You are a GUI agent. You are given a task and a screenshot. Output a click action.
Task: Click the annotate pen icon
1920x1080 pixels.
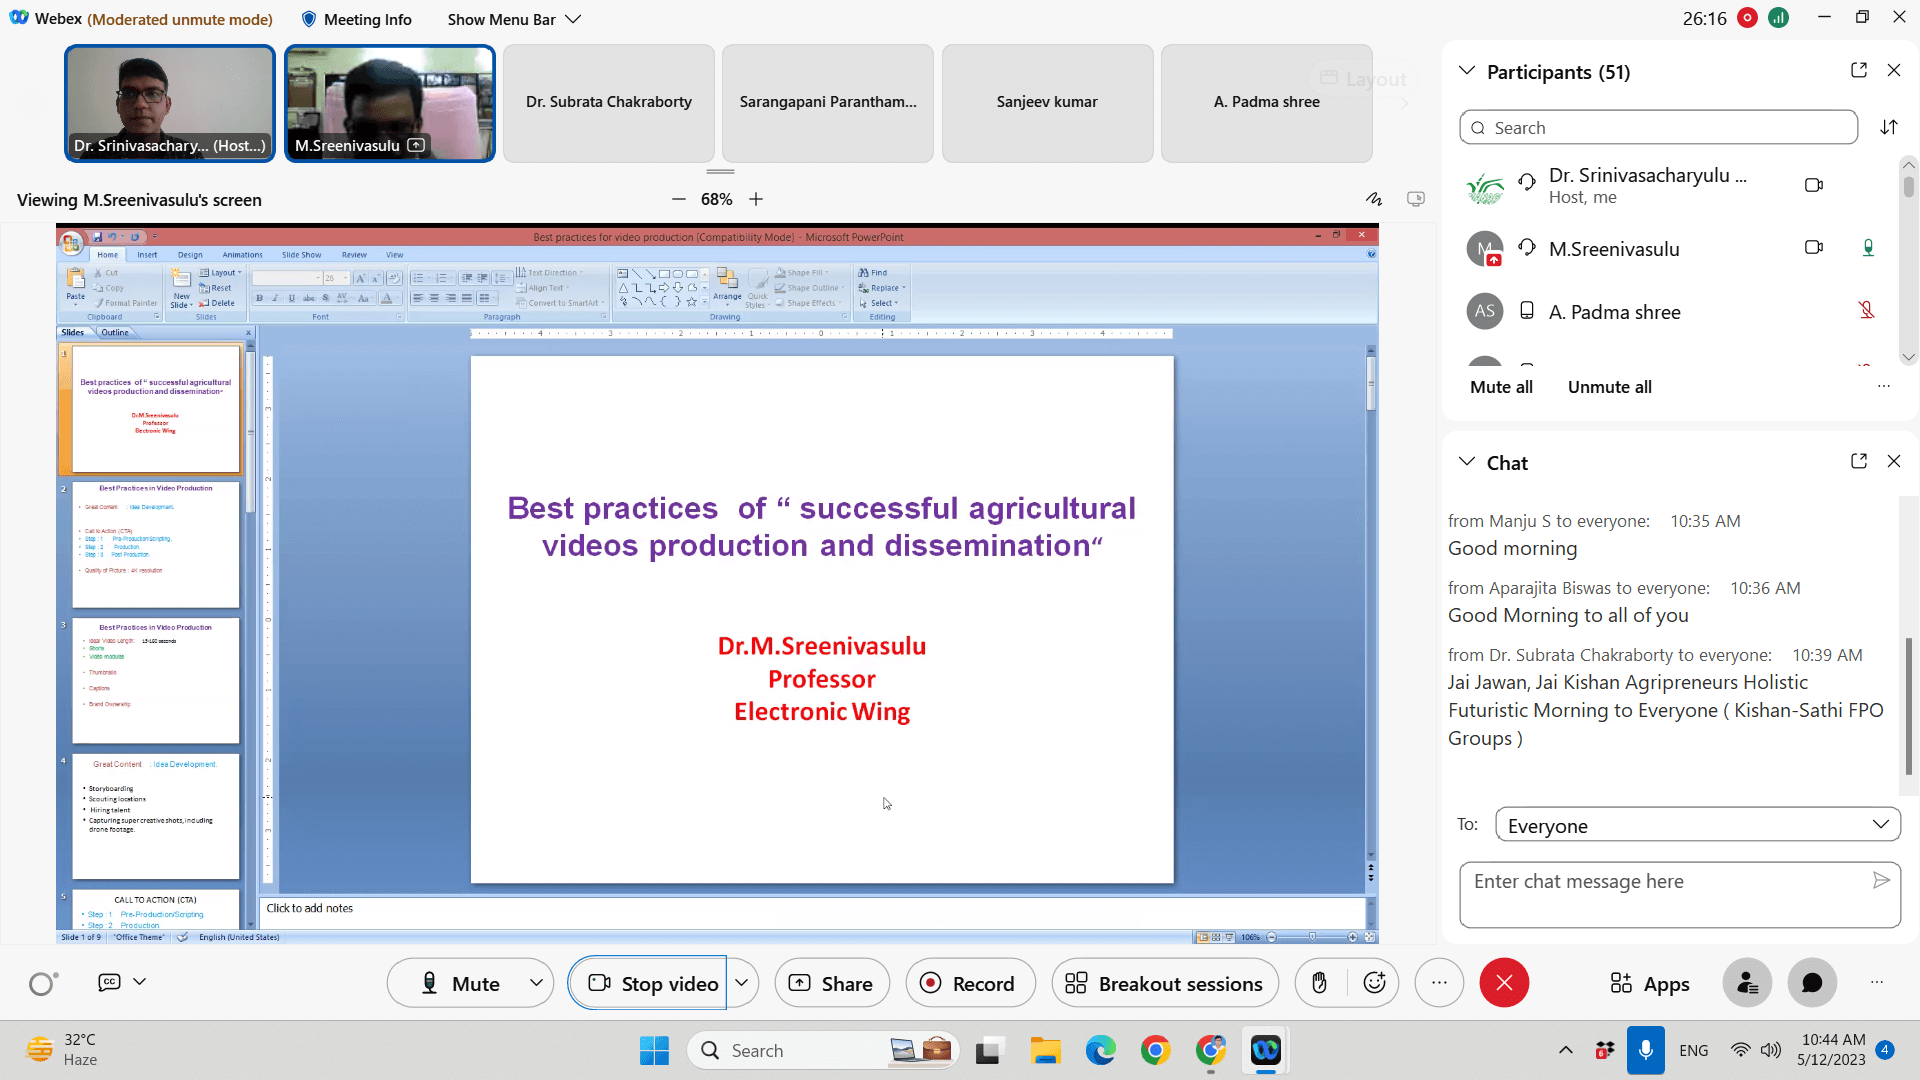tap(1374, 199)
